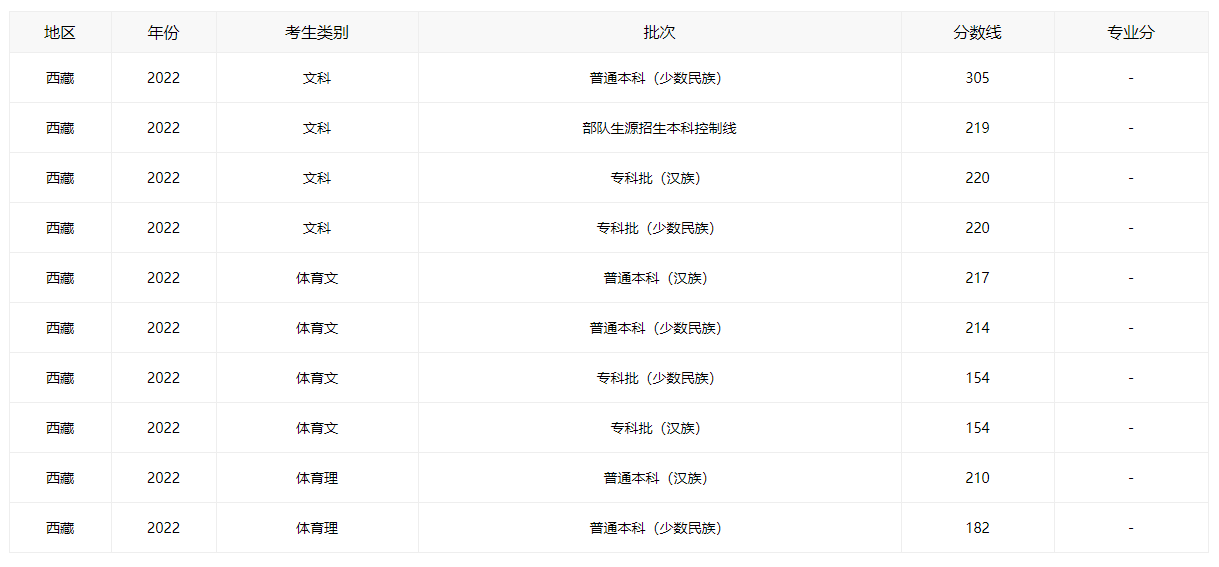Click the 年份 column header
The image size is (1219, 567).
coord(163,32)
